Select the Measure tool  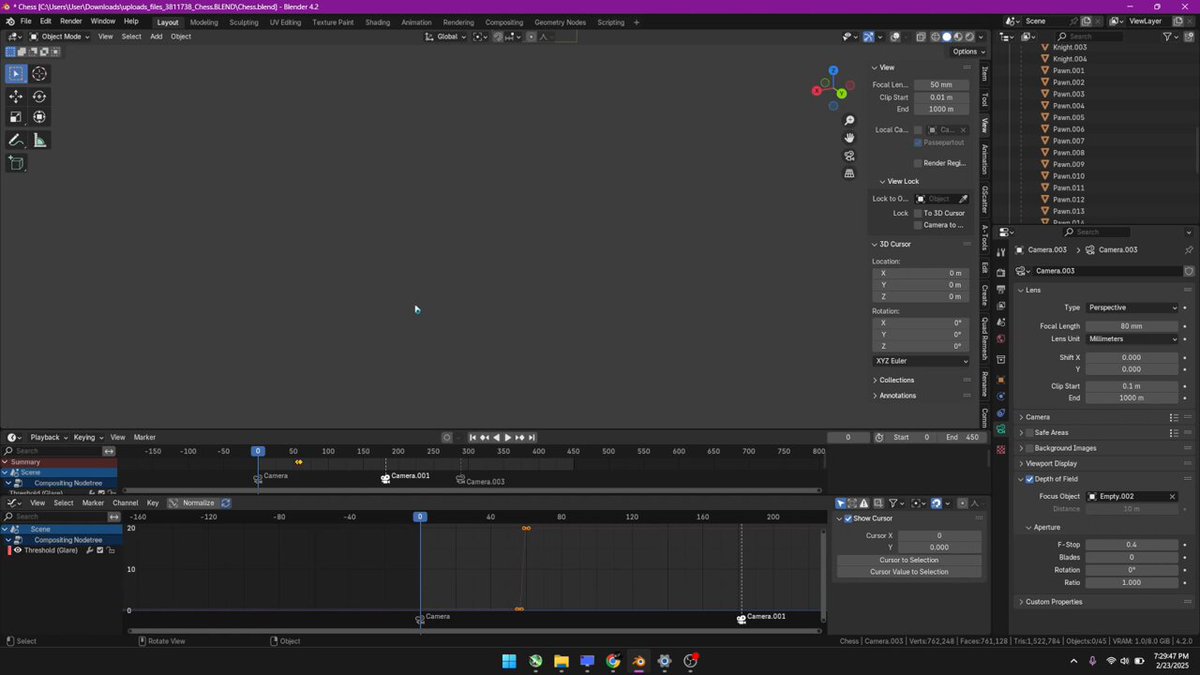[39, 141]
